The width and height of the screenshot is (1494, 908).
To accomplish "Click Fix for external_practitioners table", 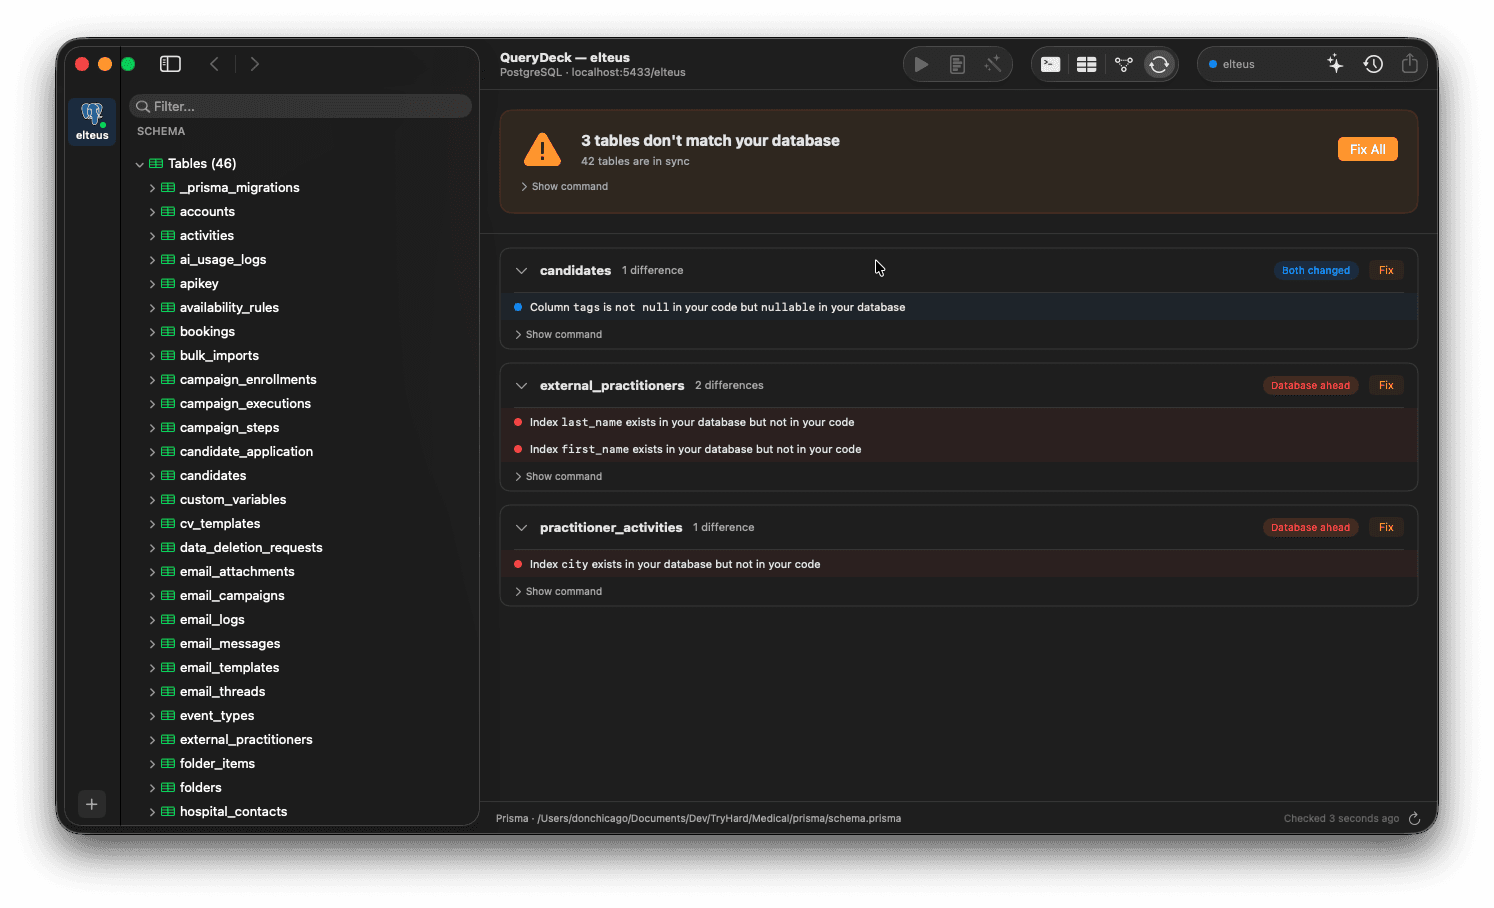I will tap(1386, 386).
